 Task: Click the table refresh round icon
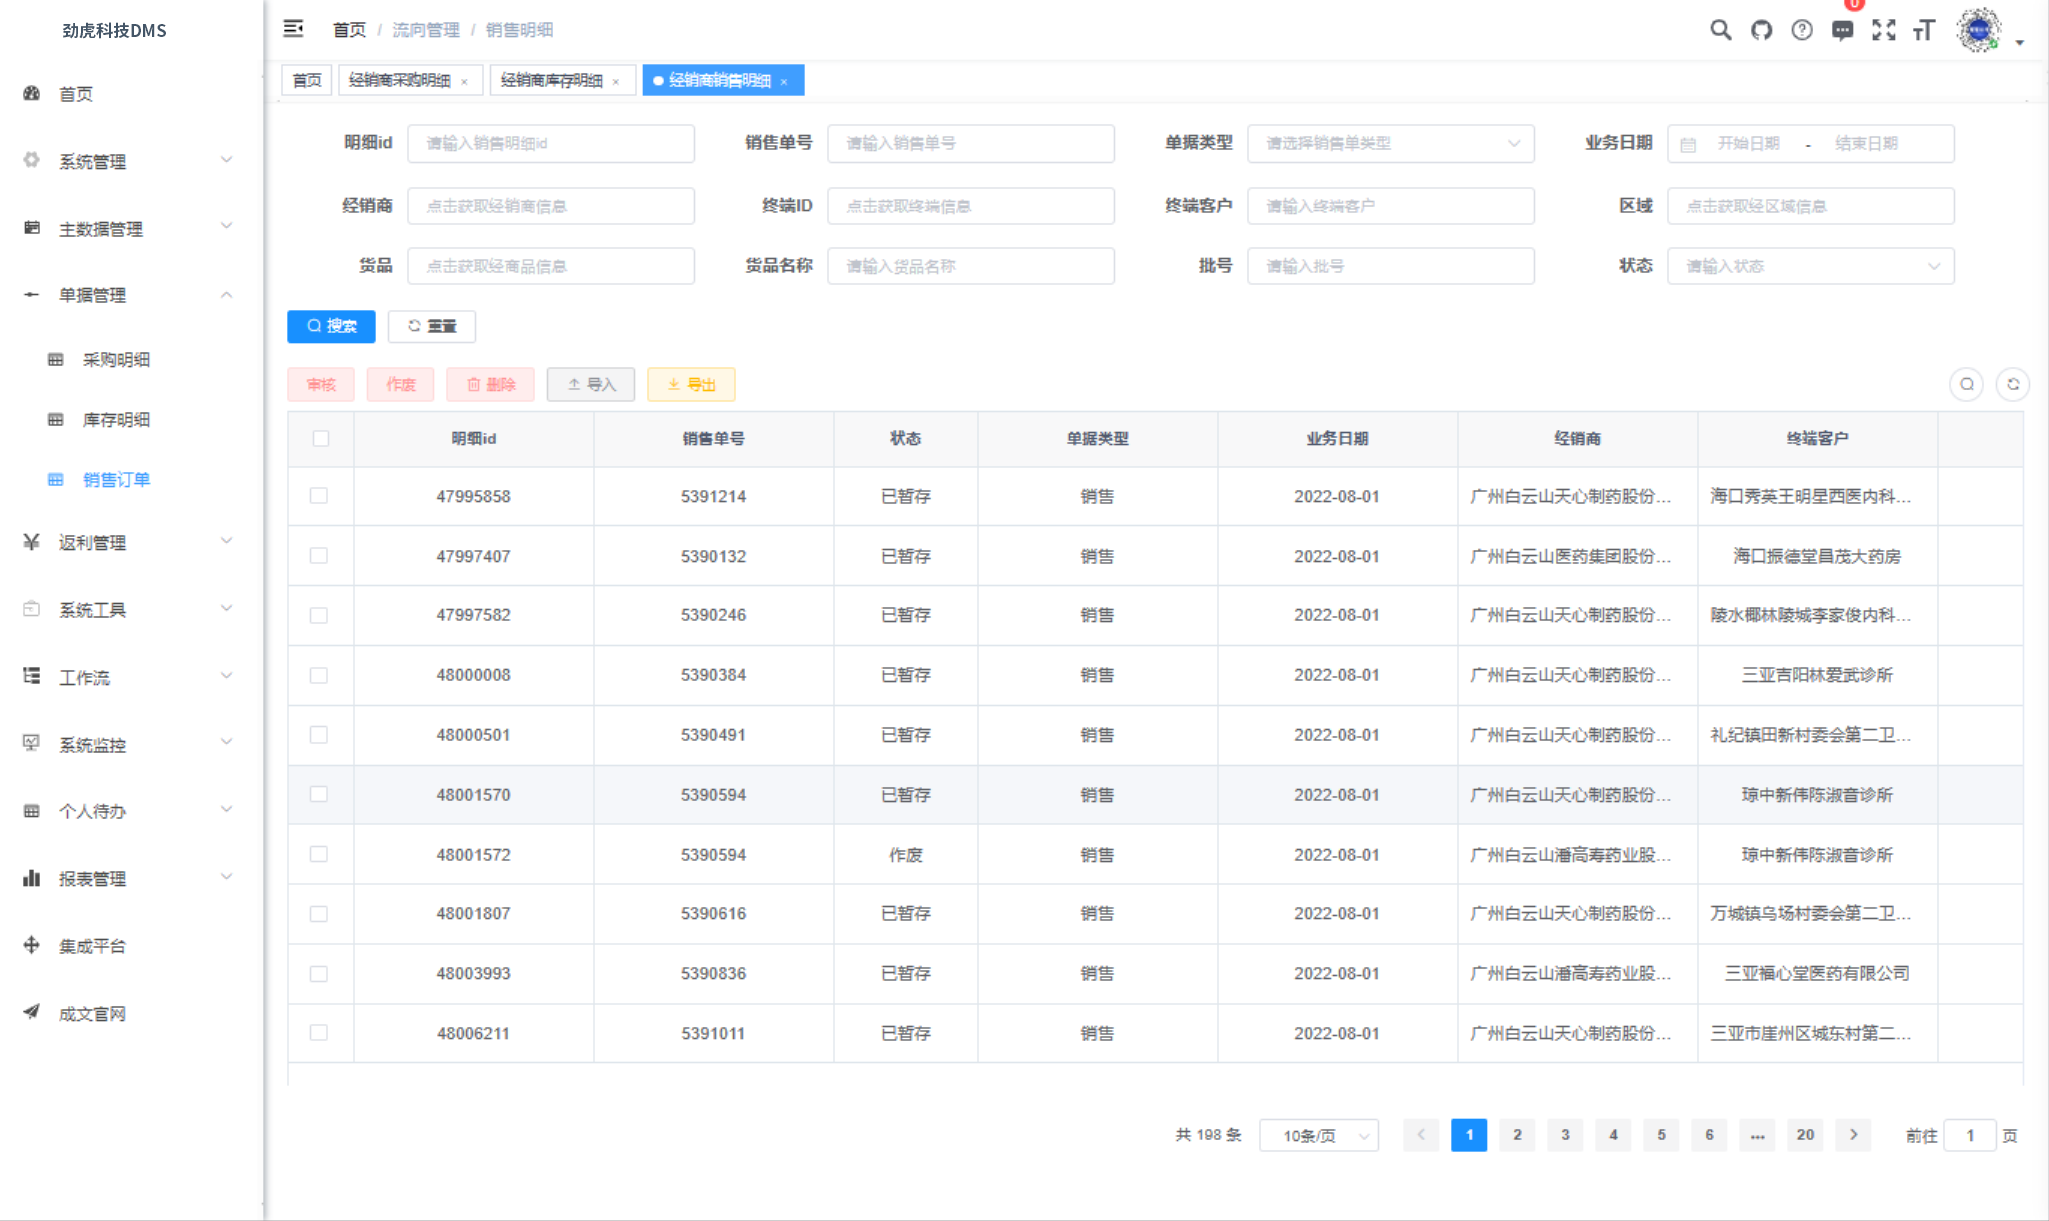[2012, 384]
